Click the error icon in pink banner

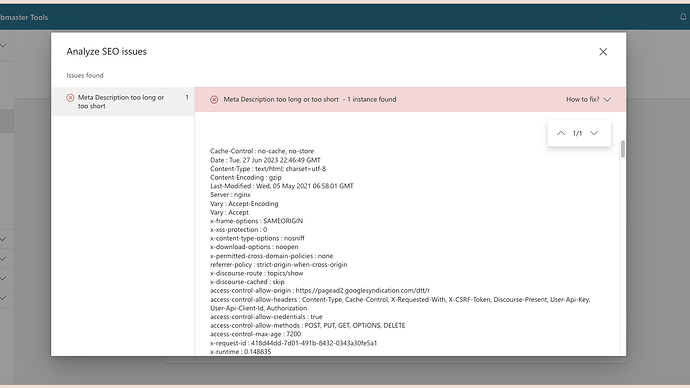point(214,99)
